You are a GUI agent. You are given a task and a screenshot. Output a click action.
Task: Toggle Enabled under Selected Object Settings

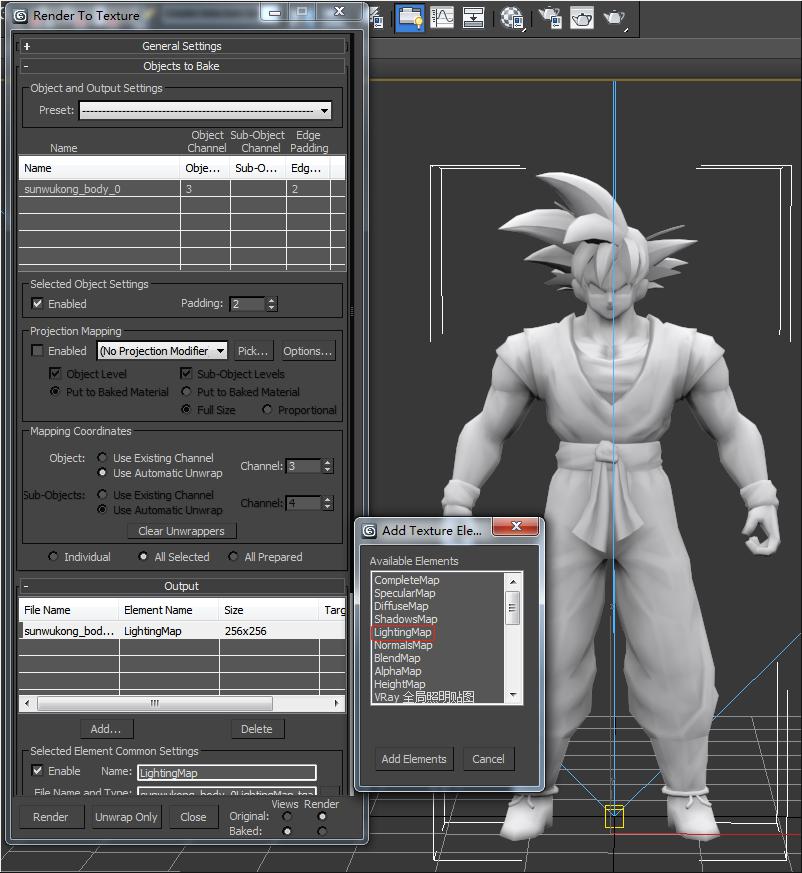[x=37, y=303]
